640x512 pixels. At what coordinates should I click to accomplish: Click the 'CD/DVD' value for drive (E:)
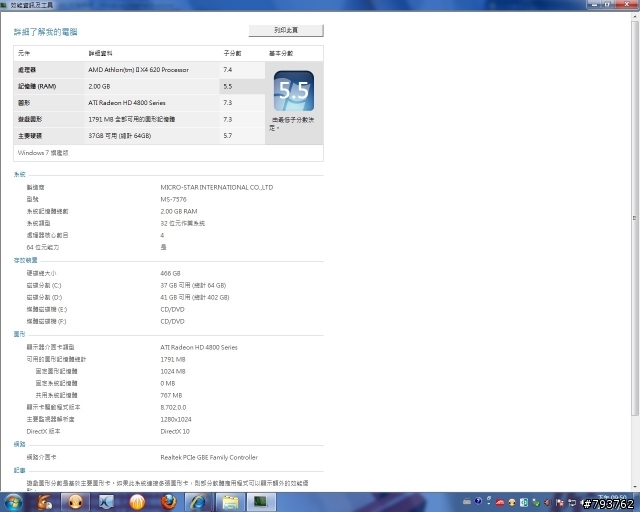pos(172,309)
